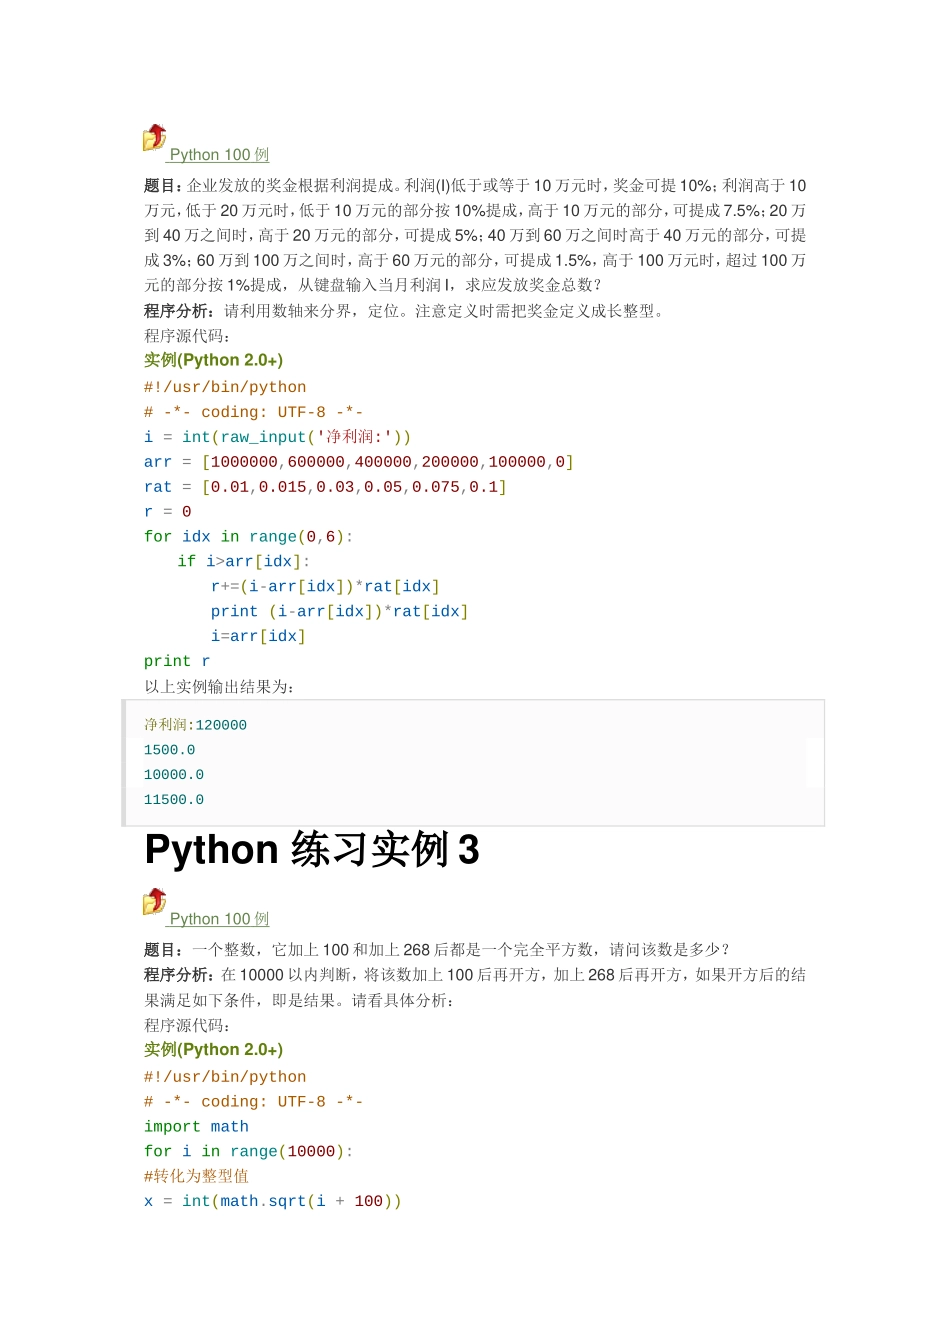Click the 题目 text starting 企业发放的奖金
The height and width of the screenshot is (1344, 950).
pos(475,235)
